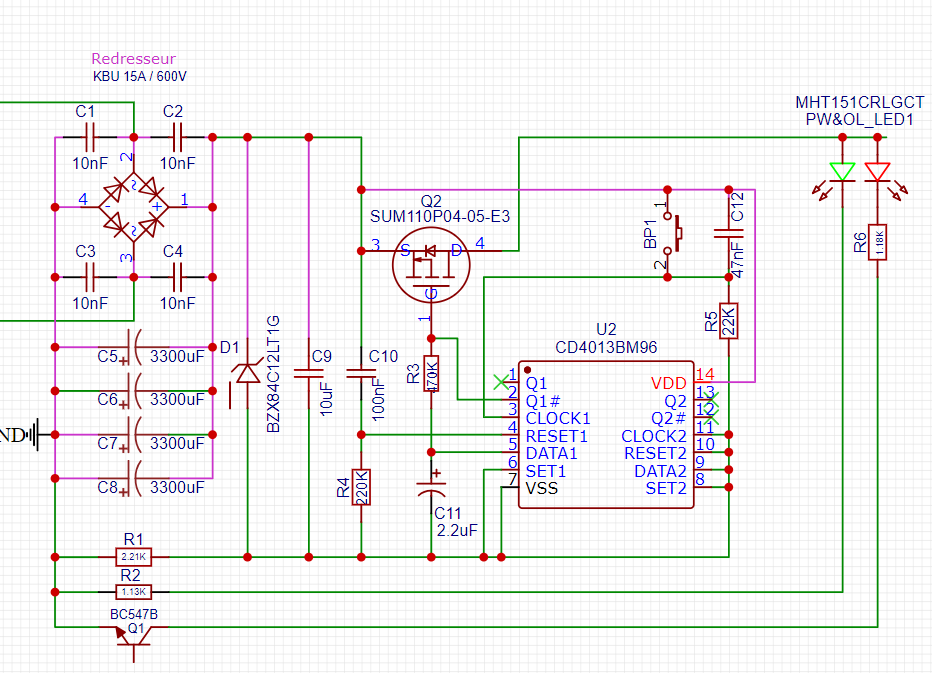Select electrolytic capacitor C6 symbol
Viewport: 932px width, 673px height.
tap(134, 391)
